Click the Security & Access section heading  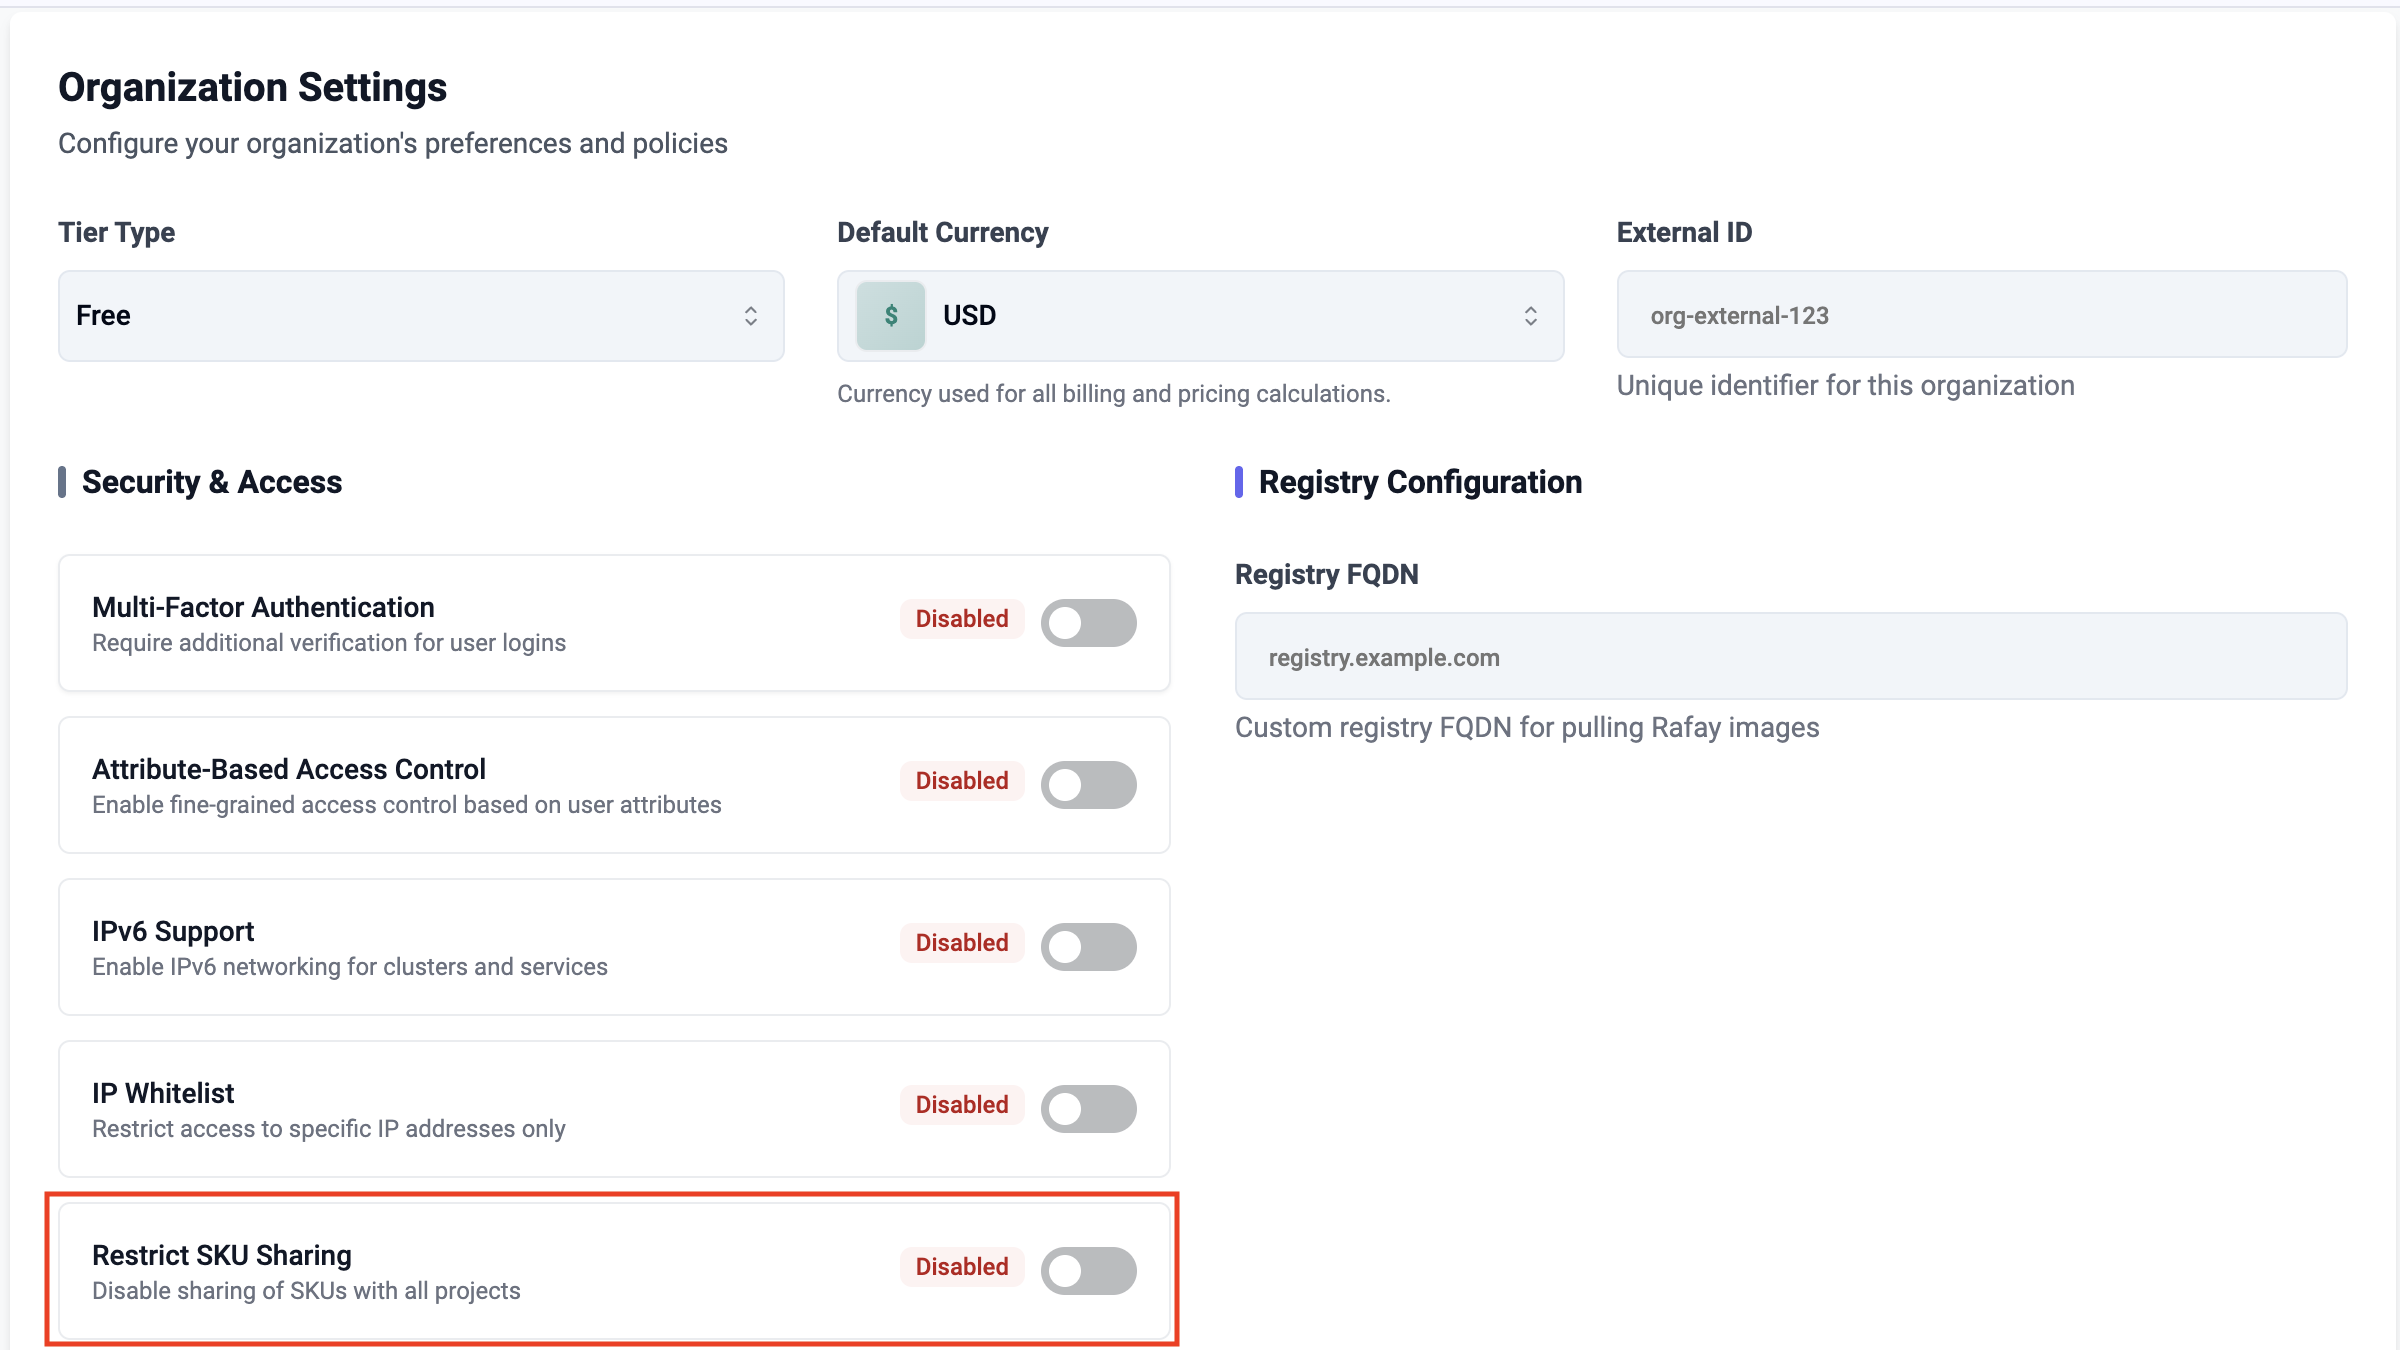click(212, 482)
